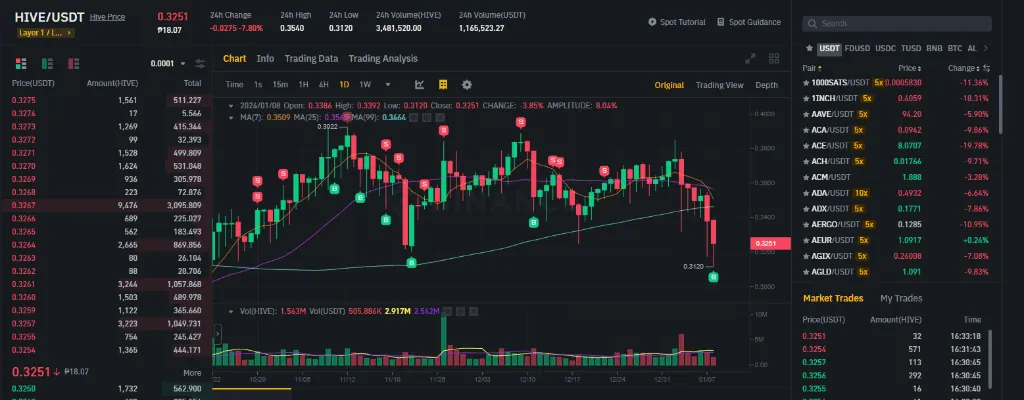Switch to Trading Analysis tab
The width and height of the screenshot is (1024, 400).
point(383,59)
